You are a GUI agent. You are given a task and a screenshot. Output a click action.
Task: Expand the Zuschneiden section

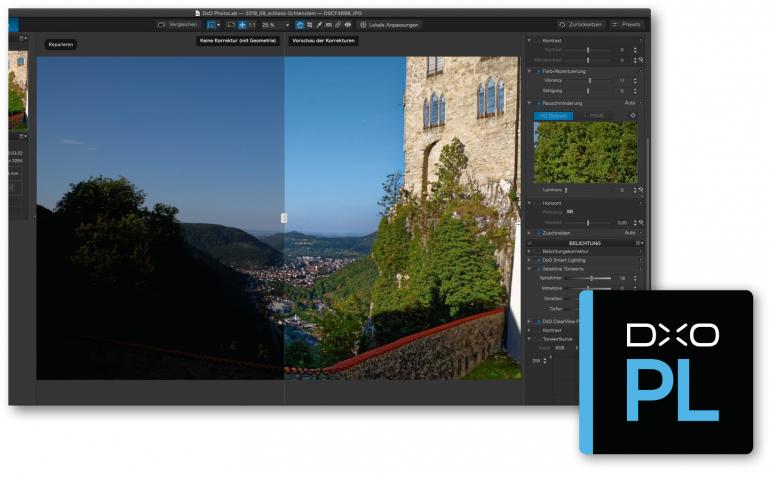tap(529, 233)
